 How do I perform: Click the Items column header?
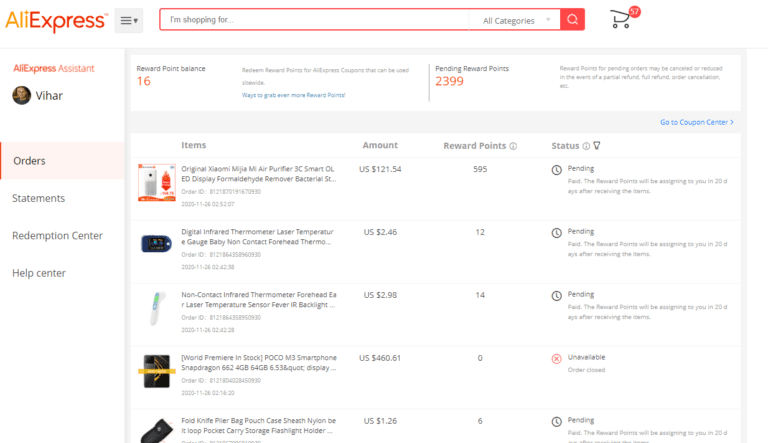193,145
